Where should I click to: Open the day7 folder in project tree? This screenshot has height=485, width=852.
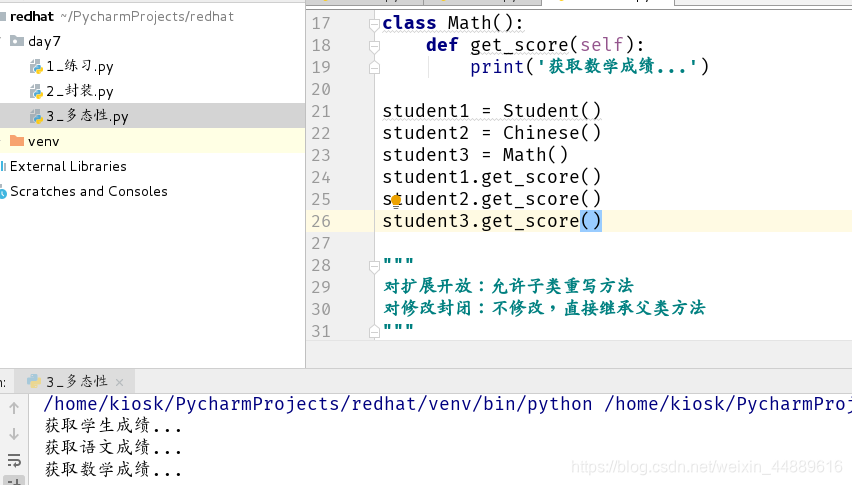[x=44, y=41]
